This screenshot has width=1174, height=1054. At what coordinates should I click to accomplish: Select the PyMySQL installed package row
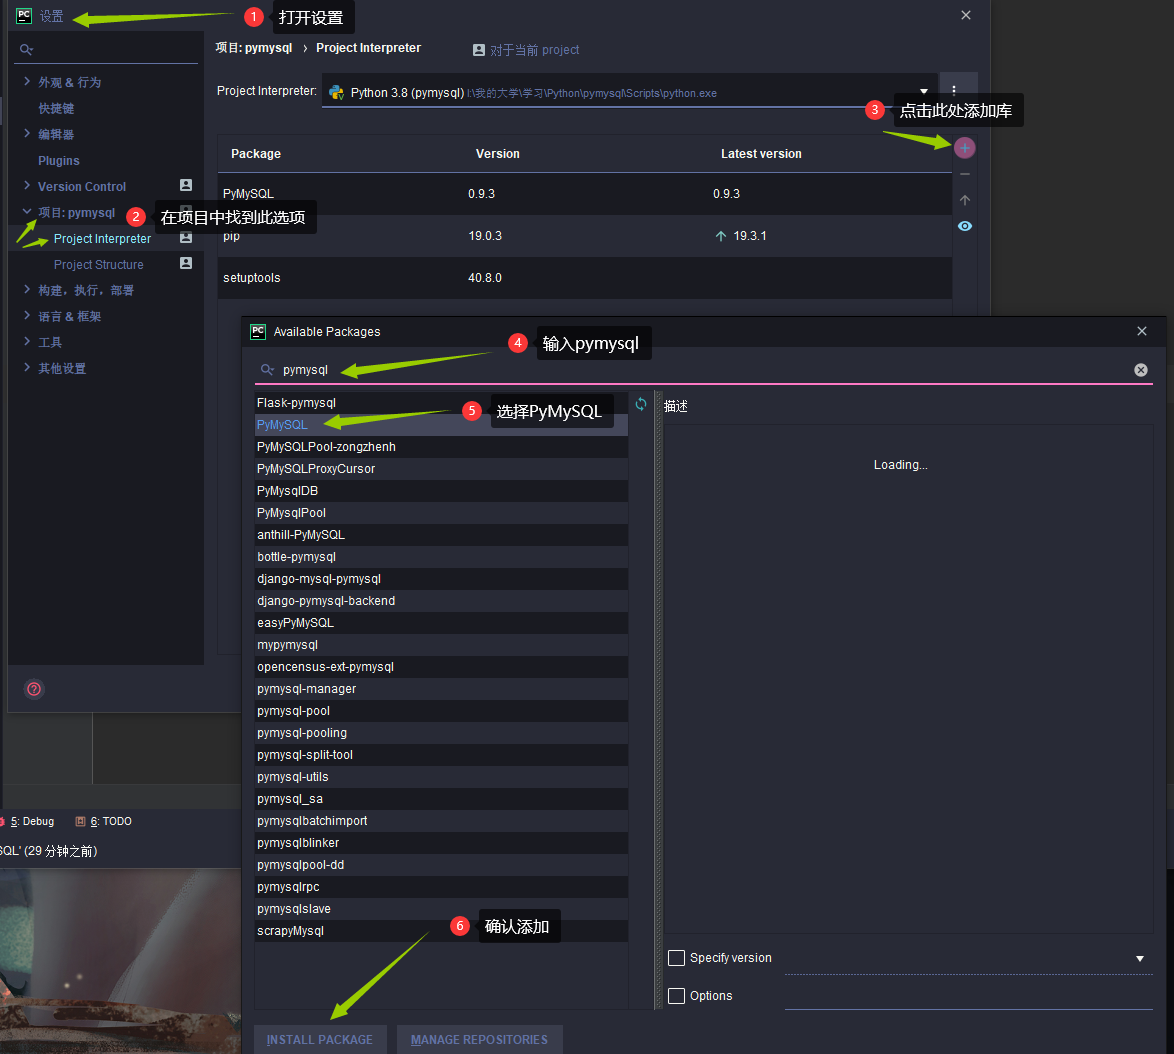[x=585, y=194]
